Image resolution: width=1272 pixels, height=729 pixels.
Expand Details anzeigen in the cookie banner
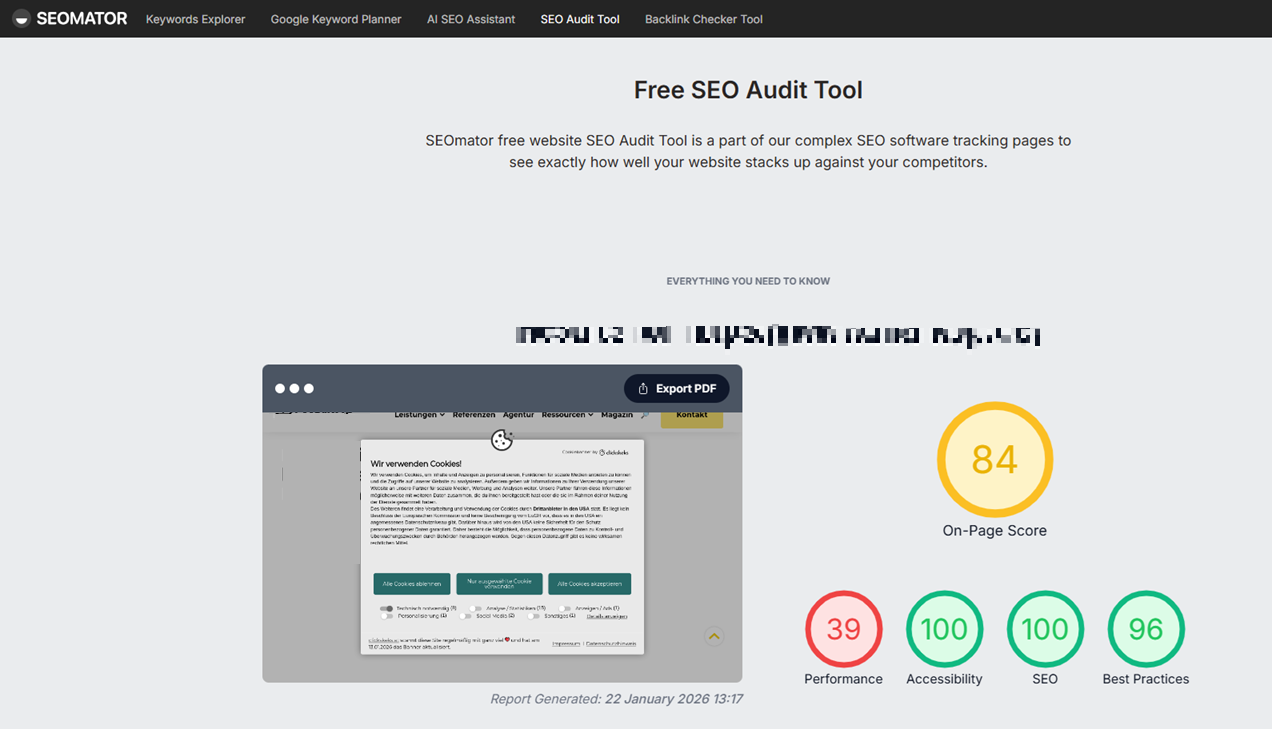(608, 617)
